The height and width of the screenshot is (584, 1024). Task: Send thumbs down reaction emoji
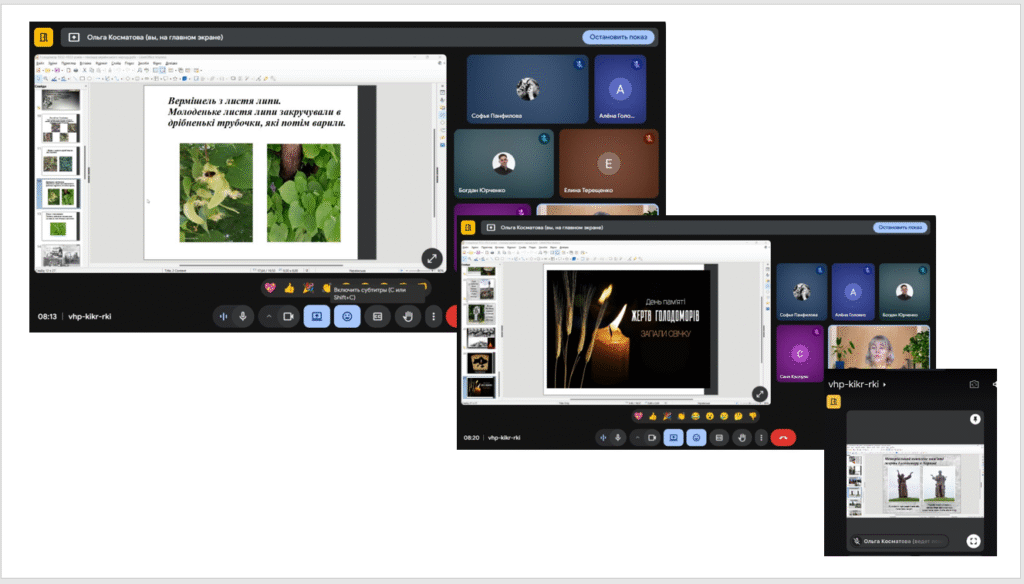[x=754, y=416]
